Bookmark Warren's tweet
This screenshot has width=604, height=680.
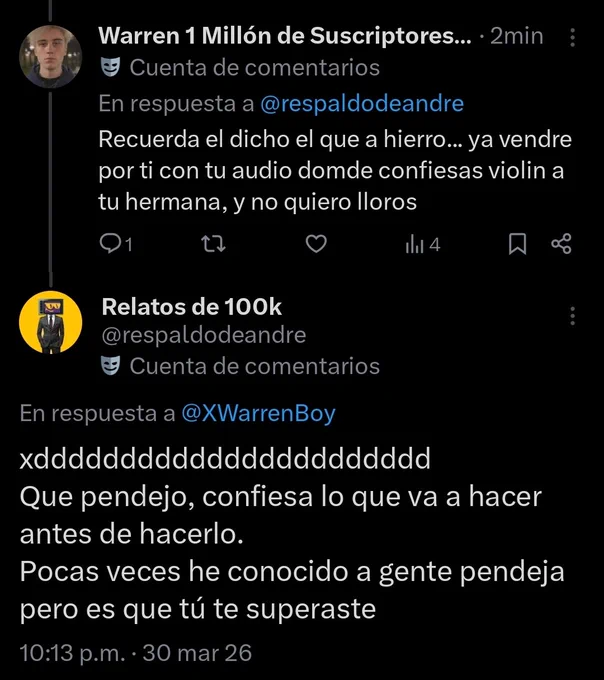(x=517, y=244)
